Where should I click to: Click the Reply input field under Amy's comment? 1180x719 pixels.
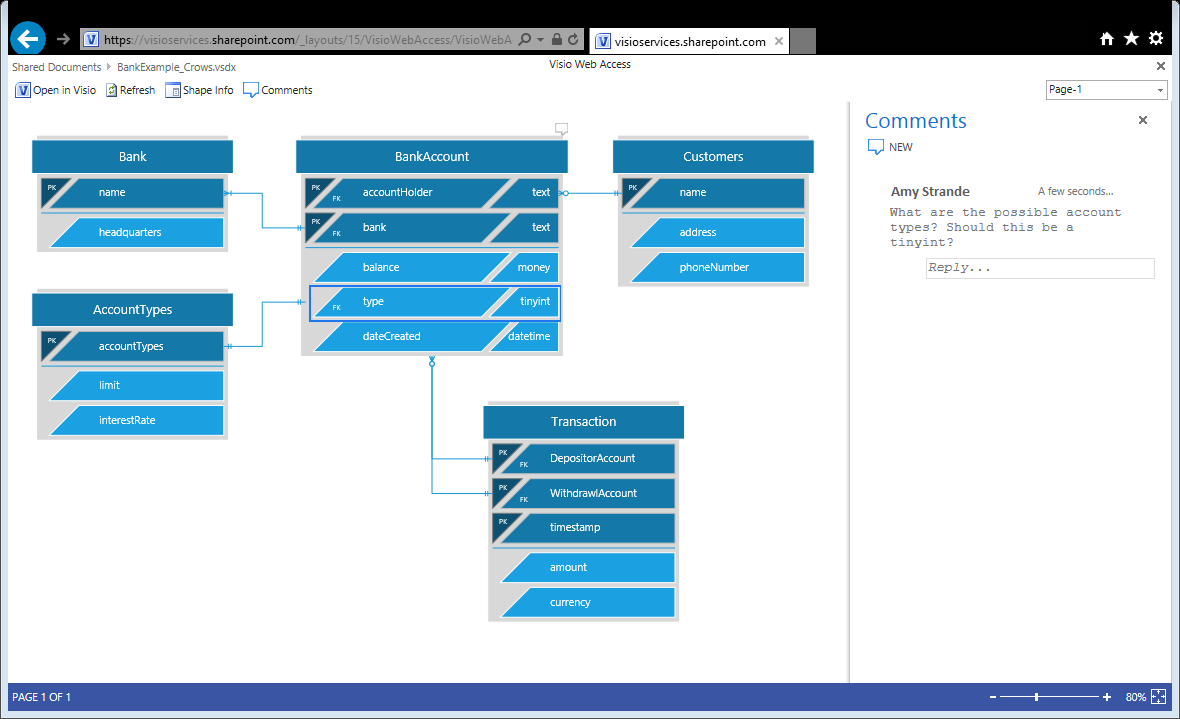1040,267
